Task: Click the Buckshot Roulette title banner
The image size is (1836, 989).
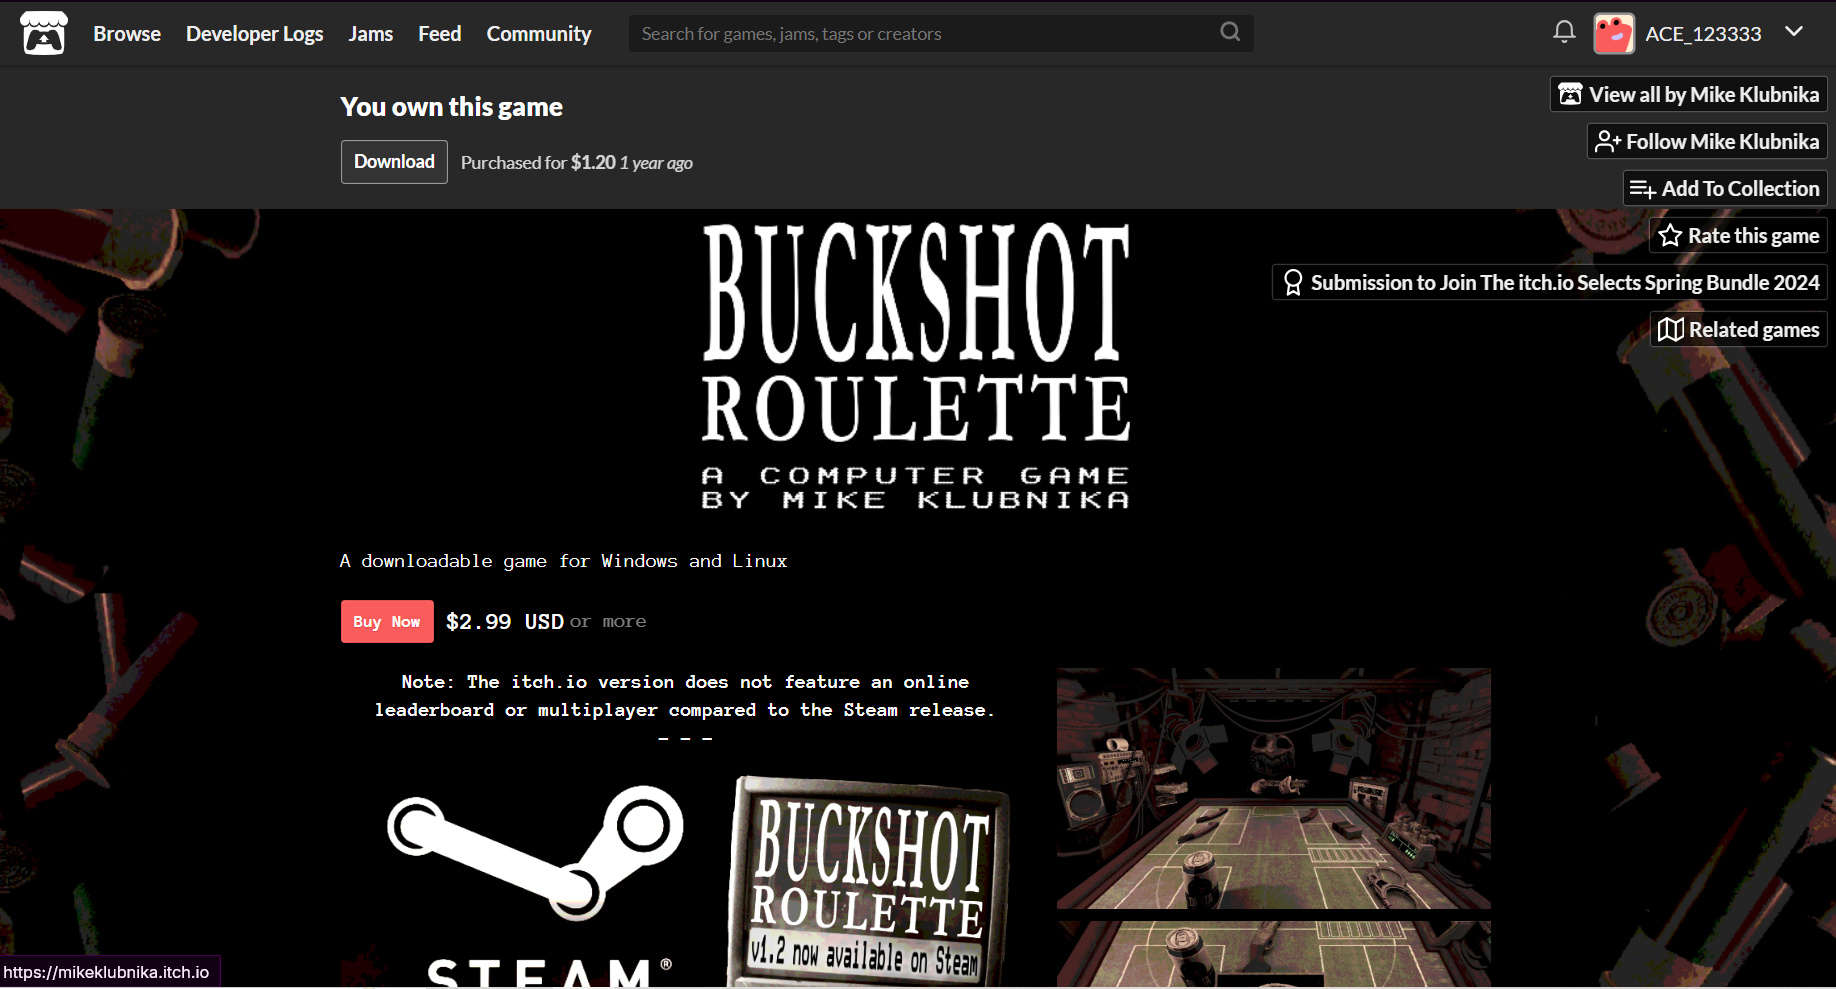Action: pos(916,366)
